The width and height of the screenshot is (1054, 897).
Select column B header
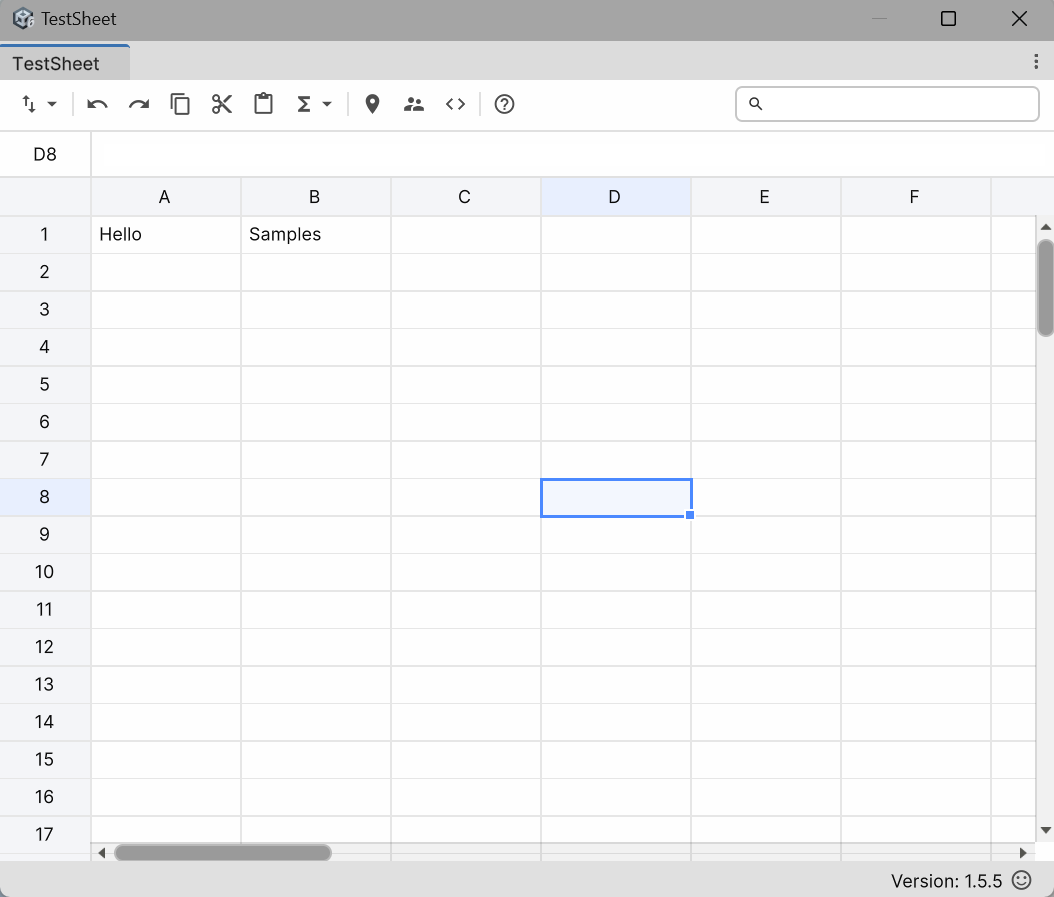tap(315, 197)
